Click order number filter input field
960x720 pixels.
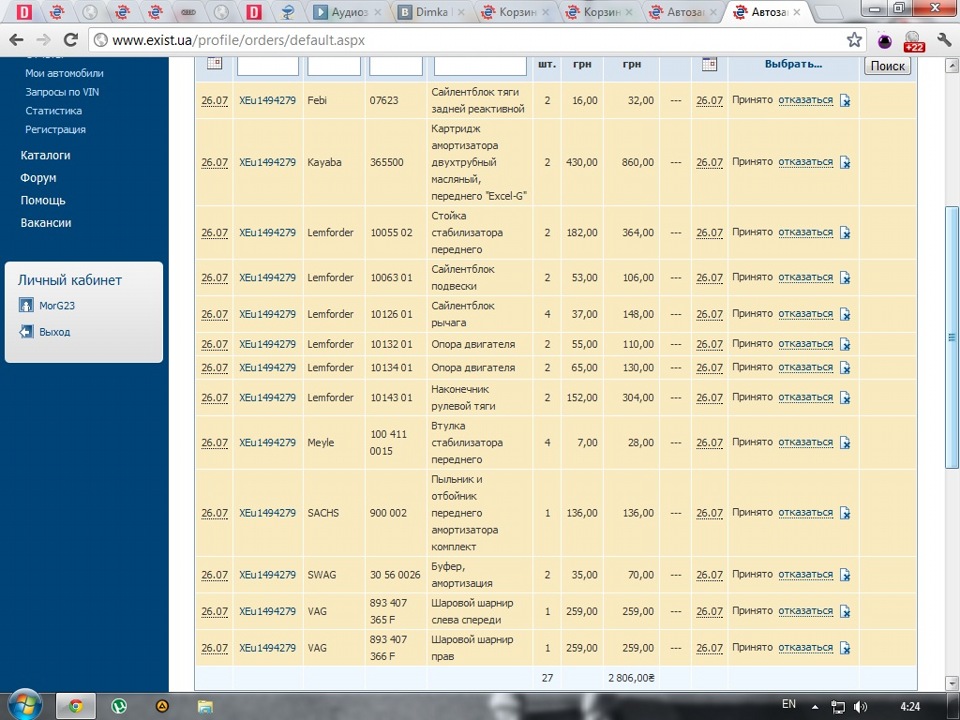pyautogui.click(x=268, y=65)
